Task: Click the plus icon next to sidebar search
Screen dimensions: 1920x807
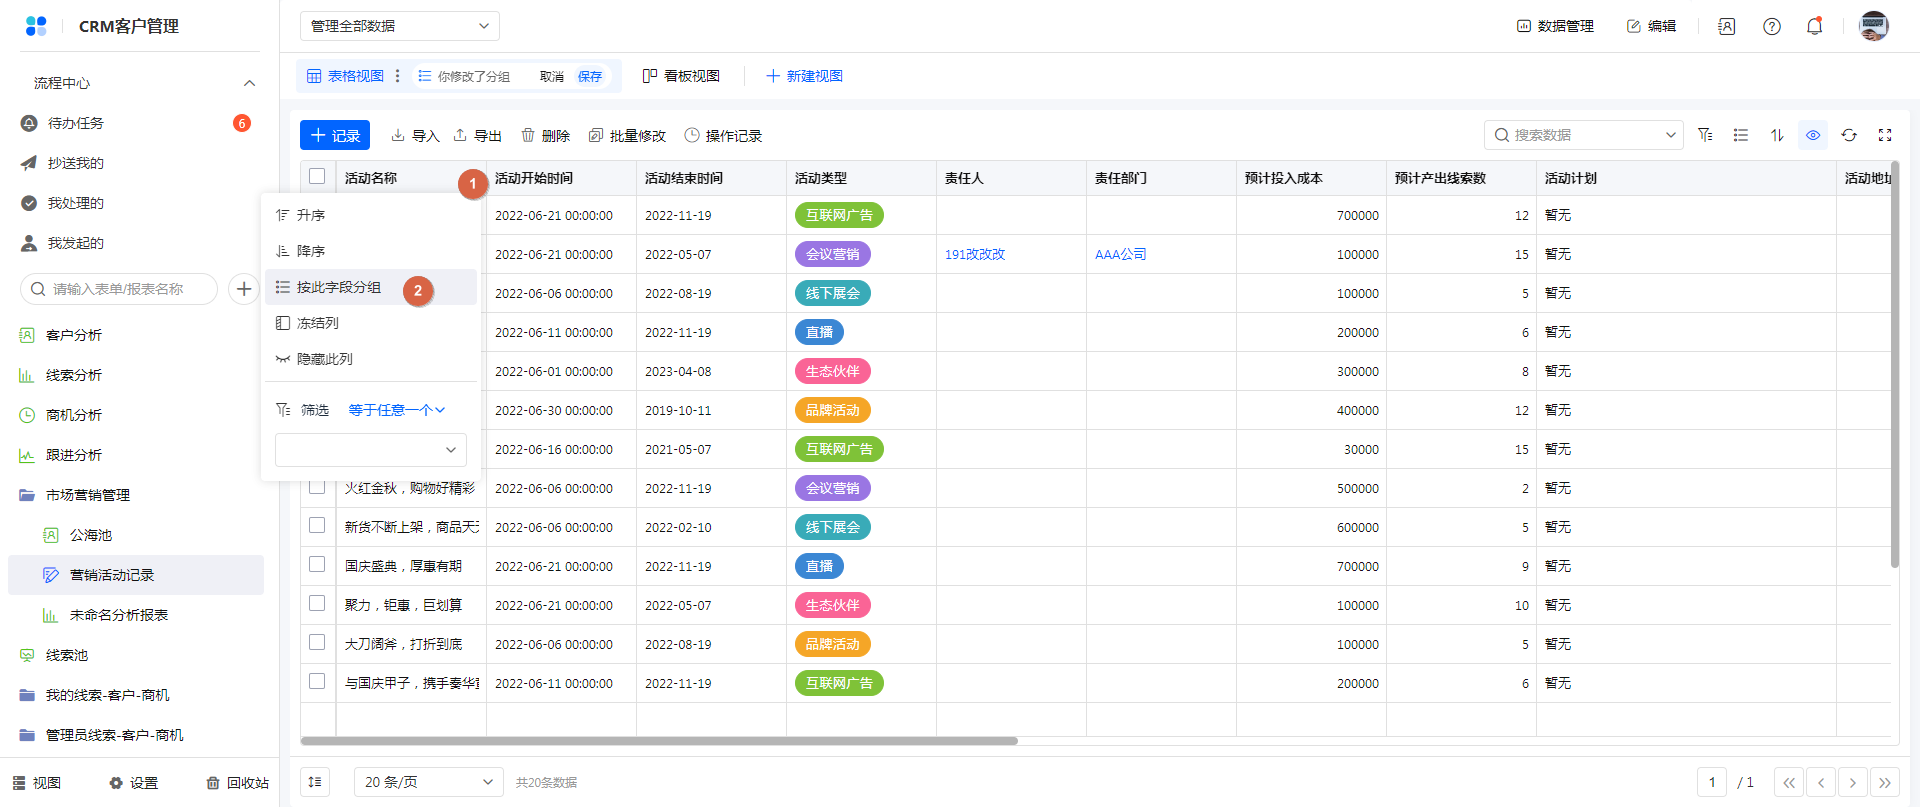Action: pos(244,289)
